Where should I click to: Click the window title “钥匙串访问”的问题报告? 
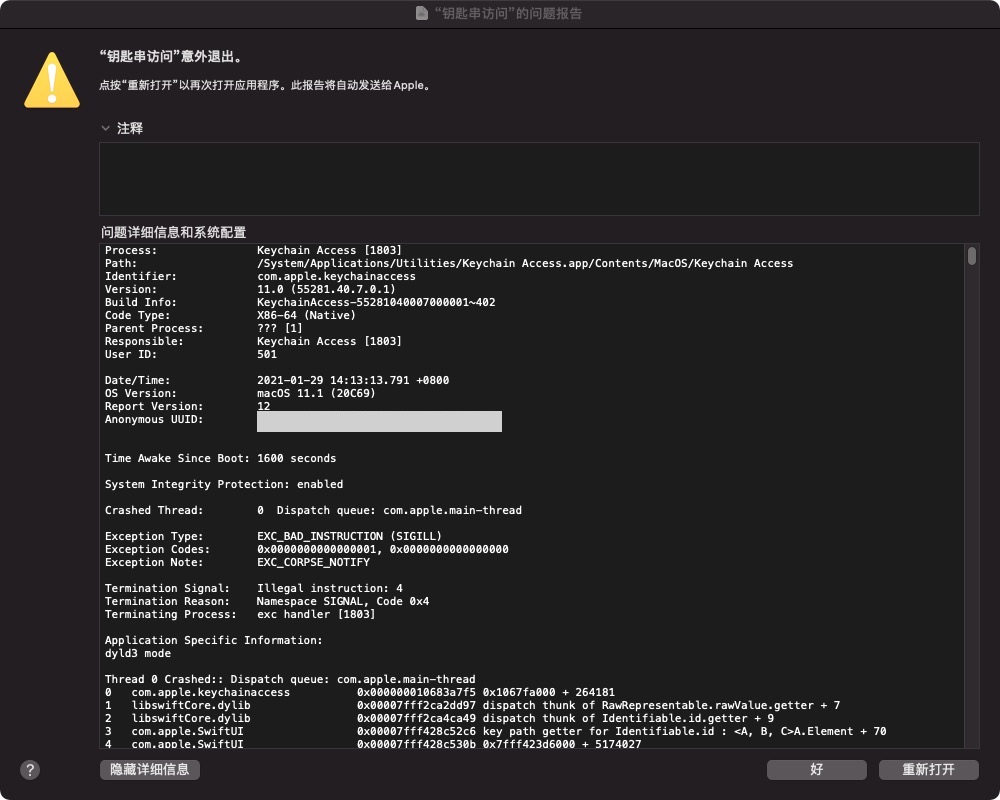509,14
